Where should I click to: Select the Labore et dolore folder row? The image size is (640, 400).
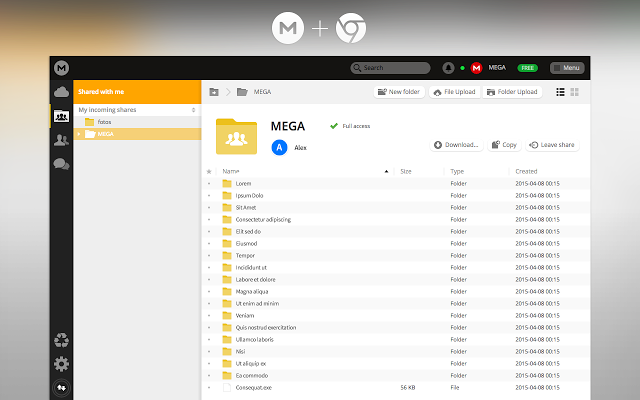coord(396,279)
